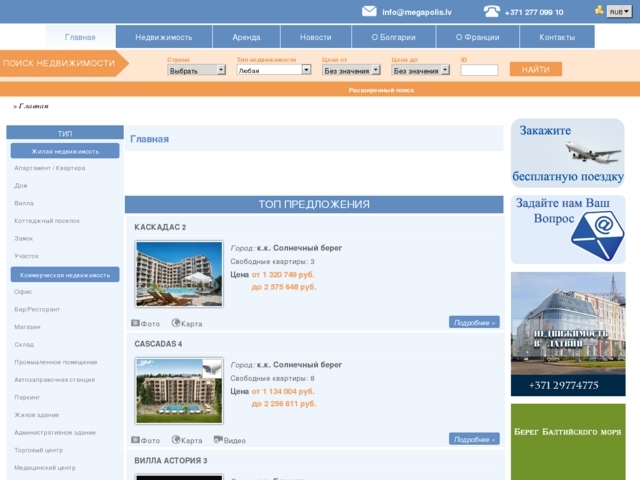Screen dimensions: 640x480
Task: Open the Карта map icon for КАСКАДАС 2
Action: click(176, 323)
